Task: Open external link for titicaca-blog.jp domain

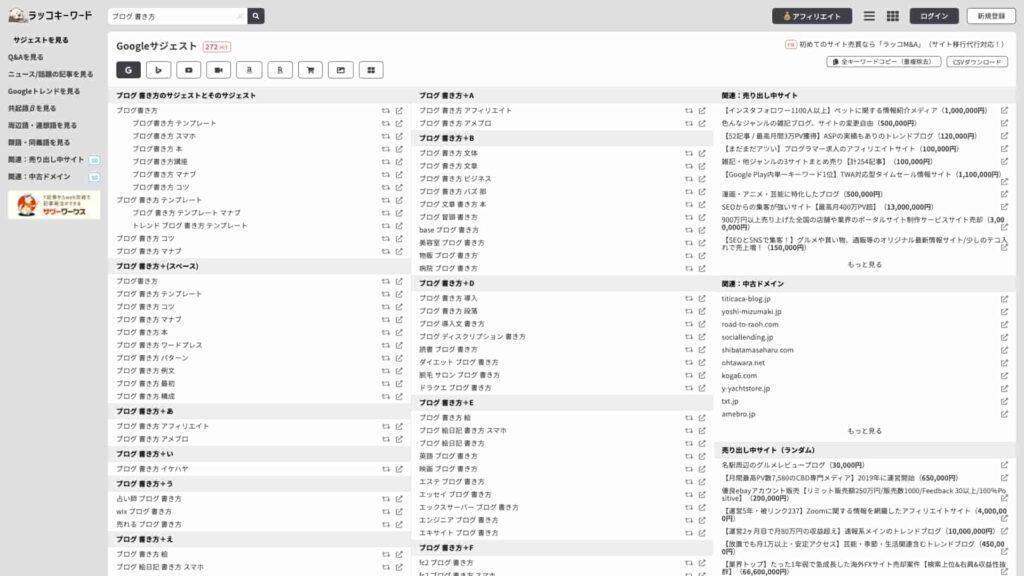Action: 1004,299
